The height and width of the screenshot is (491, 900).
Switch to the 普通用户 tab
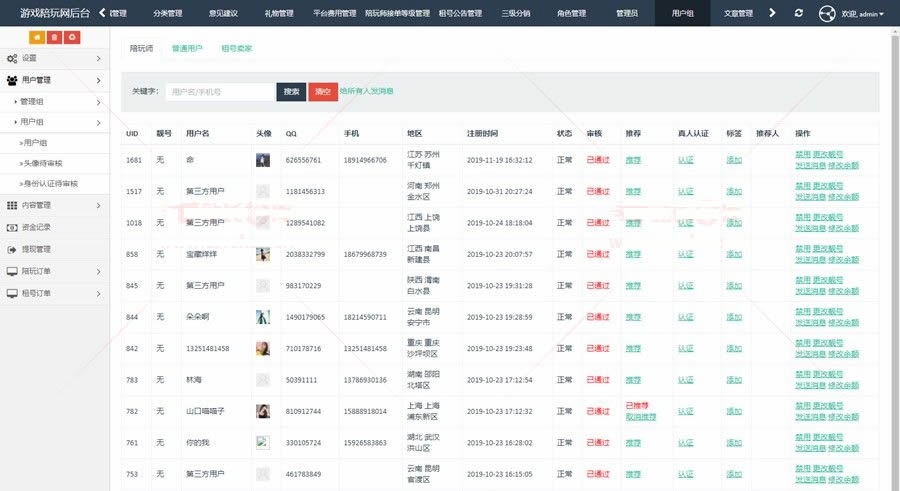pyautogui.click(x=187, y=48)
